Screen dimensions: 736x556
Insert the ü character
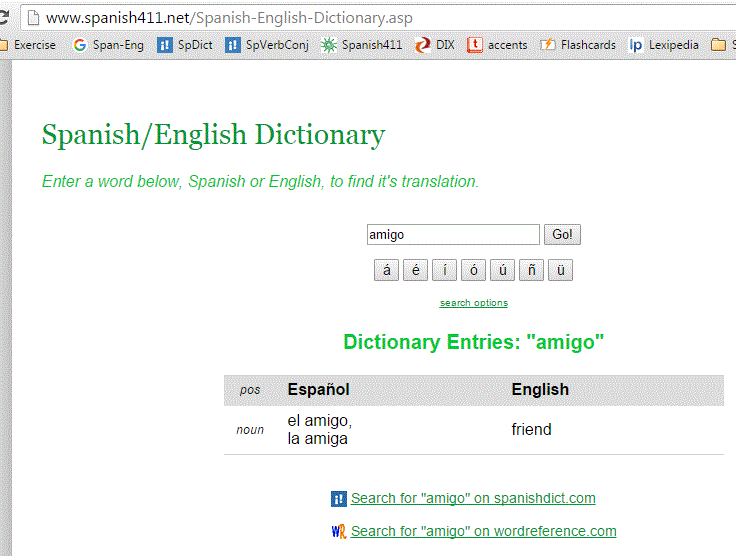560,270
